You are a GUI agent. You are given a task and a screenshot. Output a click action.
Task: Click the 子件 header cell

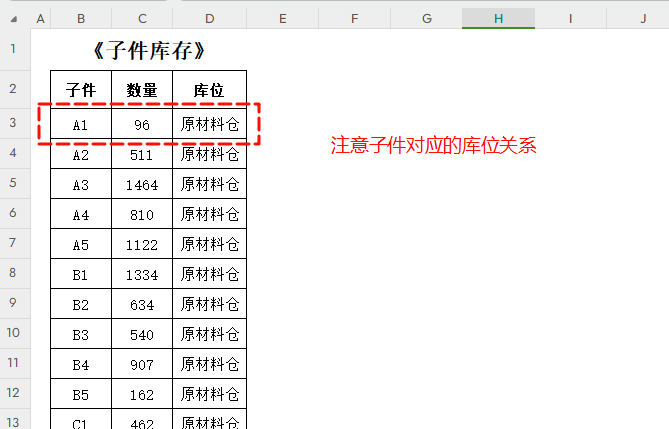coord(81,90)
